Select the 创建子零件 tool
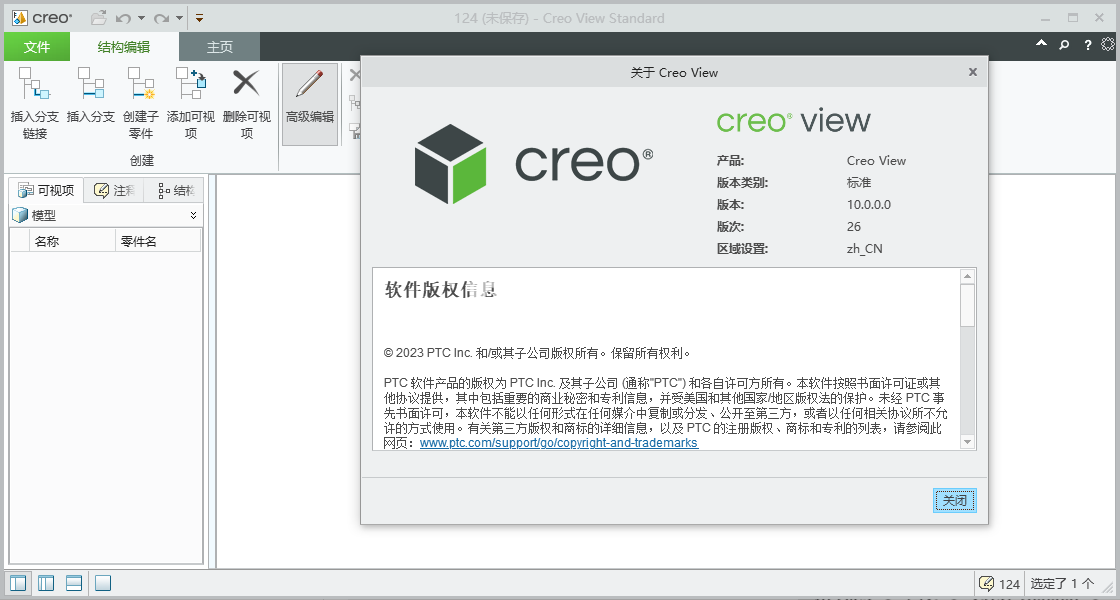This screenshot has width=1120, height=600. (141, 104)
